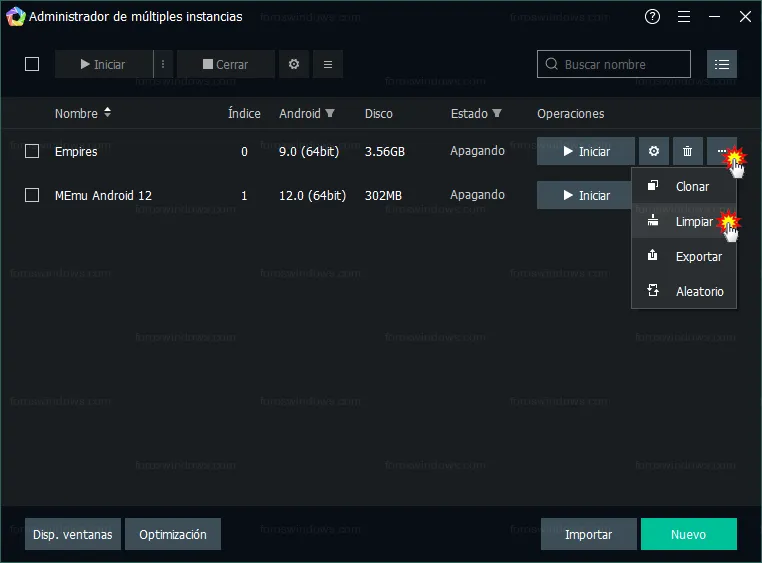
Task: Switch list view using top-right icon
Action: [x=722, y=64]
